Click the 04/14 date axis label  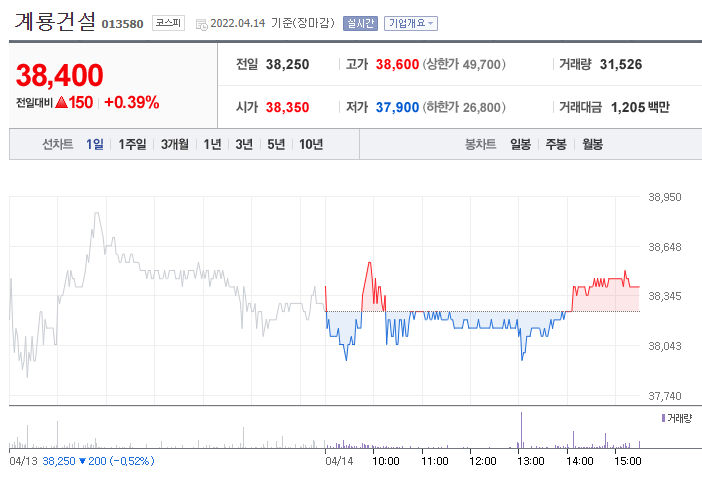click(x=339, y=461)
